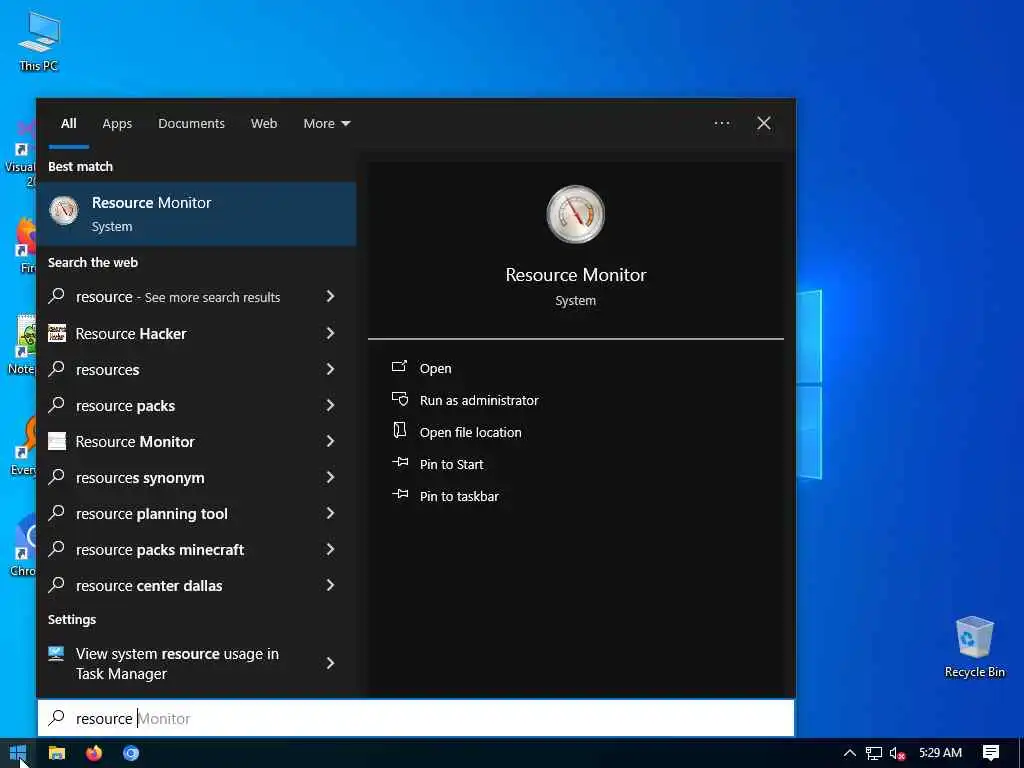Click the Run as administrator shield icon
1024x768 pixels.
400,399
